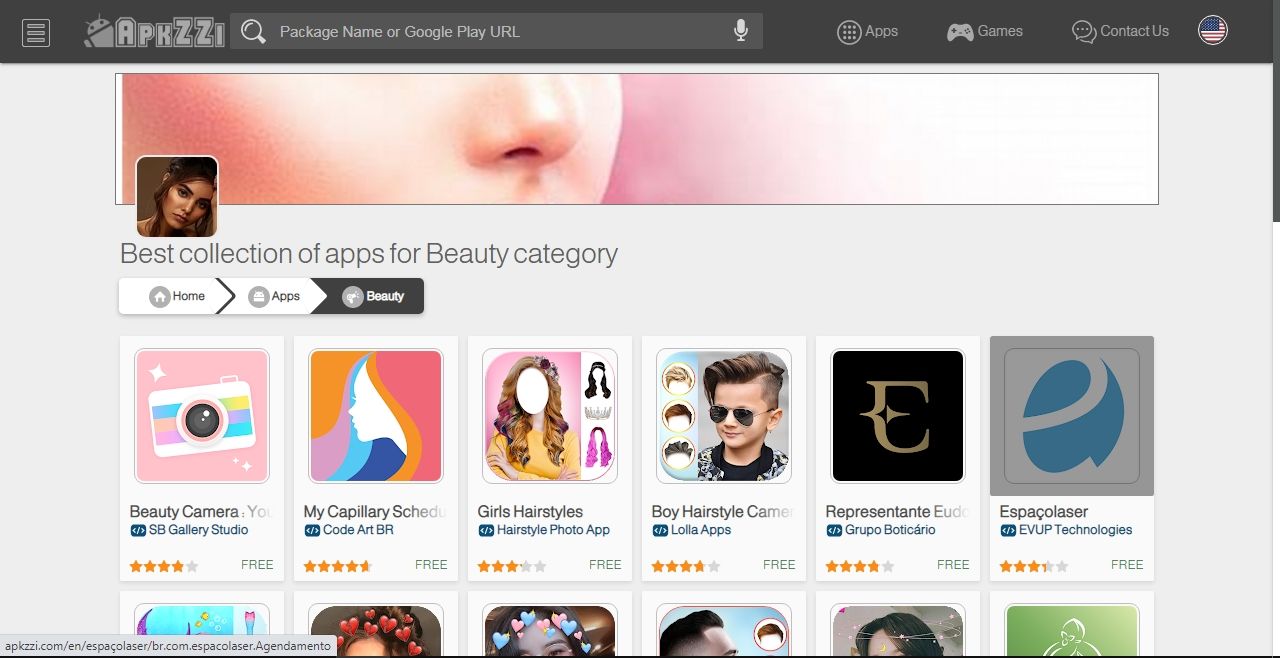The image size is (1280, 658).
Task: Open the Apps menu in header
Action: click(x=867, y=32)
